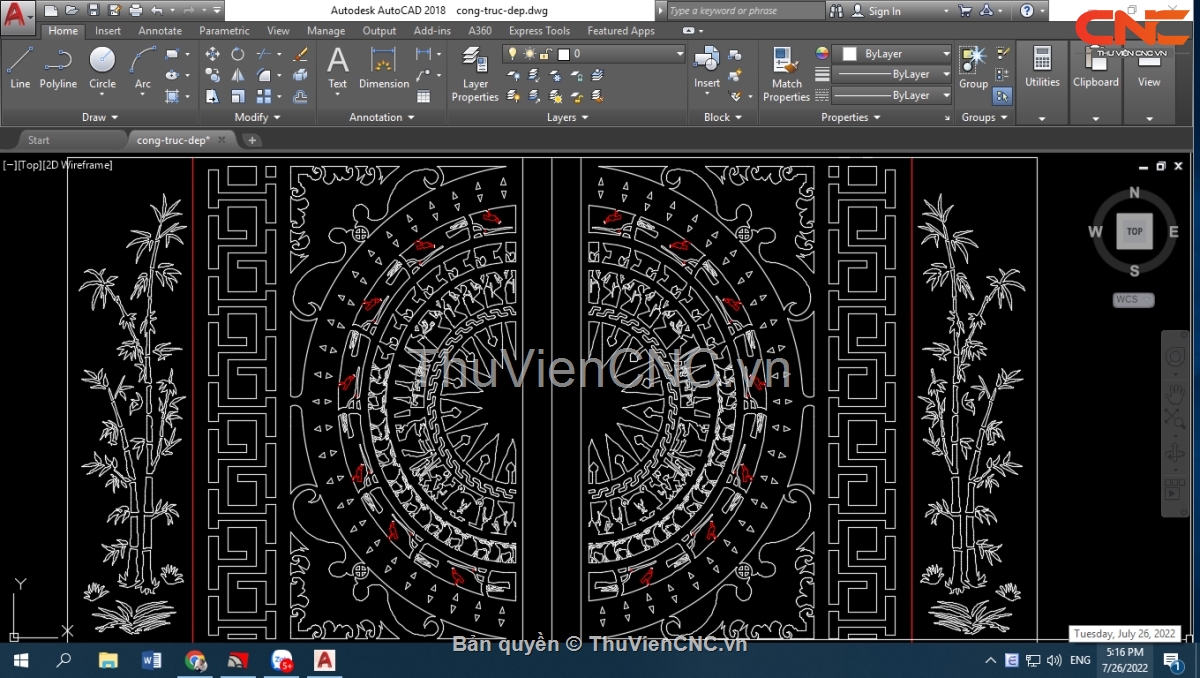The height and width of the screenshot is (678, 1200).
Task: Expand the Block panel
Action: coord(723,117)
